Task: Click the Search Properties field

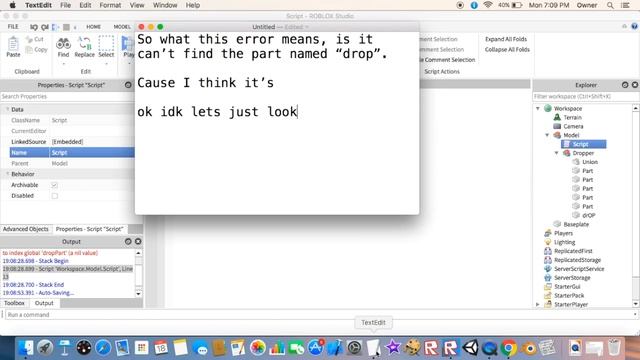Action: 67,97
